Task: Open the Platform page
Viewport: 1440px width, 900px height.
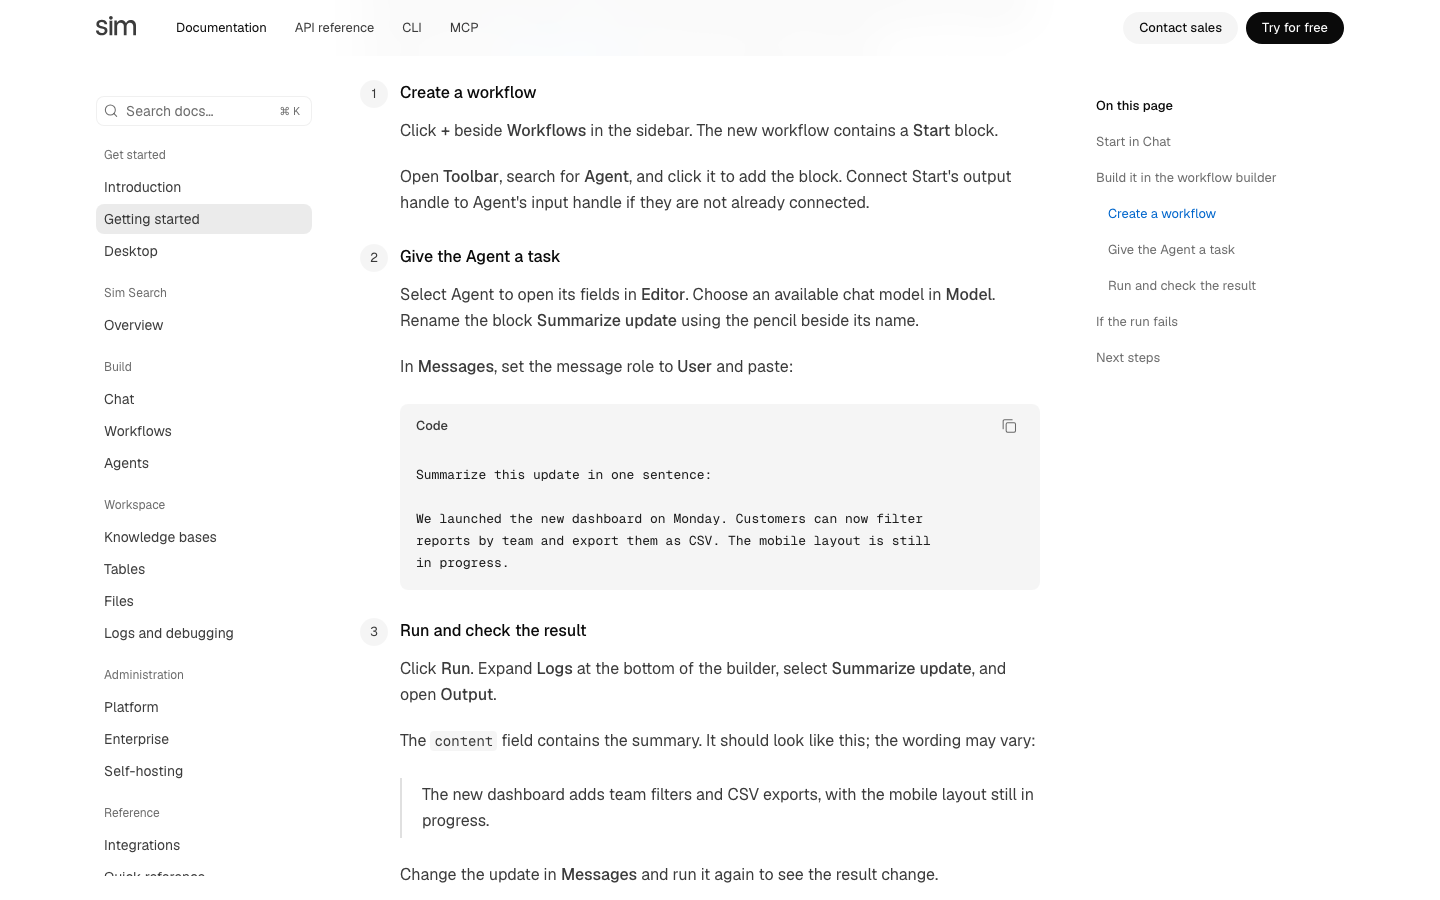Action: click(204, 707)
